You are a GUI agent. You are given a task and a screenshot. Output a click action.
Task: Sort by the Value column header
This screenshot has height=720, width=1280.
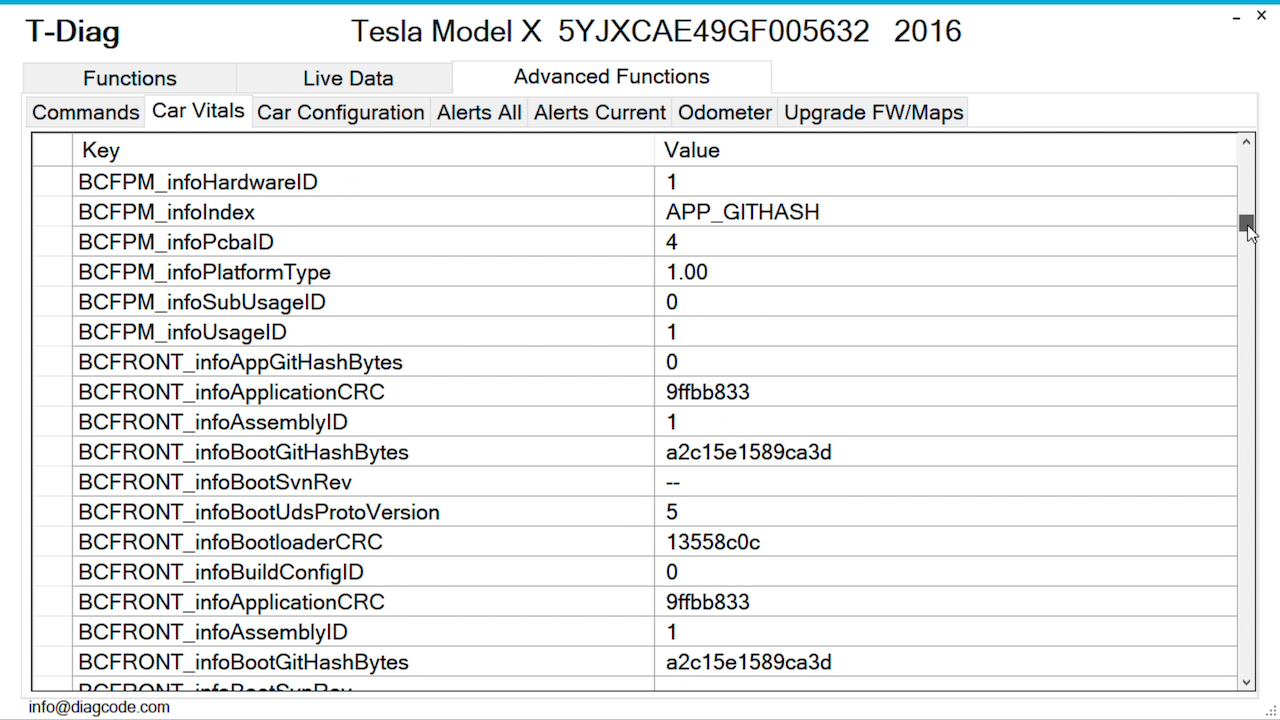click(x=946, y=150)
